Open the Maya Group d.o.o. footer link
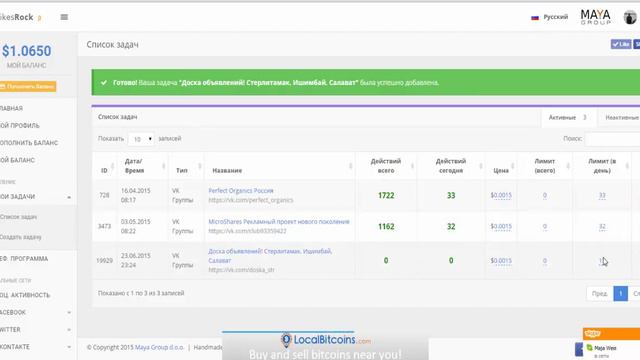Viewport: 640px width, 360px height. [x=160, y=347]
